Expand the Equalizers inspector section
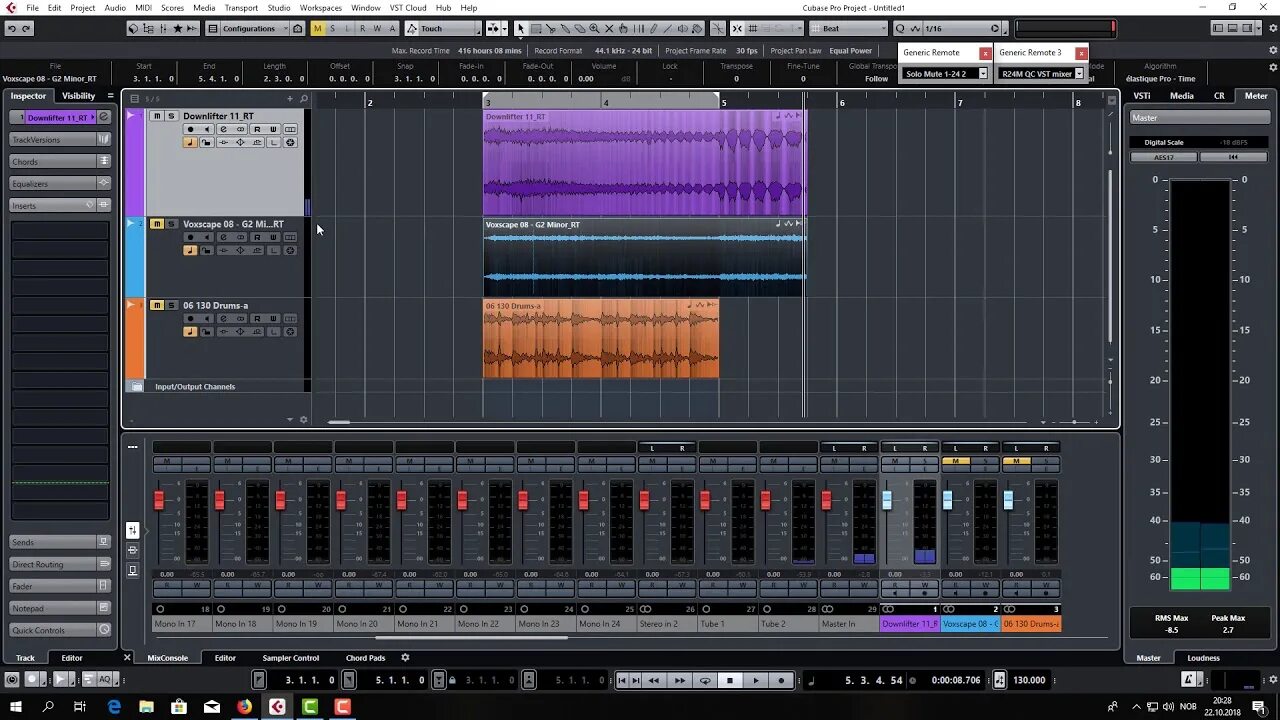Image resolution: width=1280 pixels, height=720 pixels. pyautogui.click(x=60, y=184)
